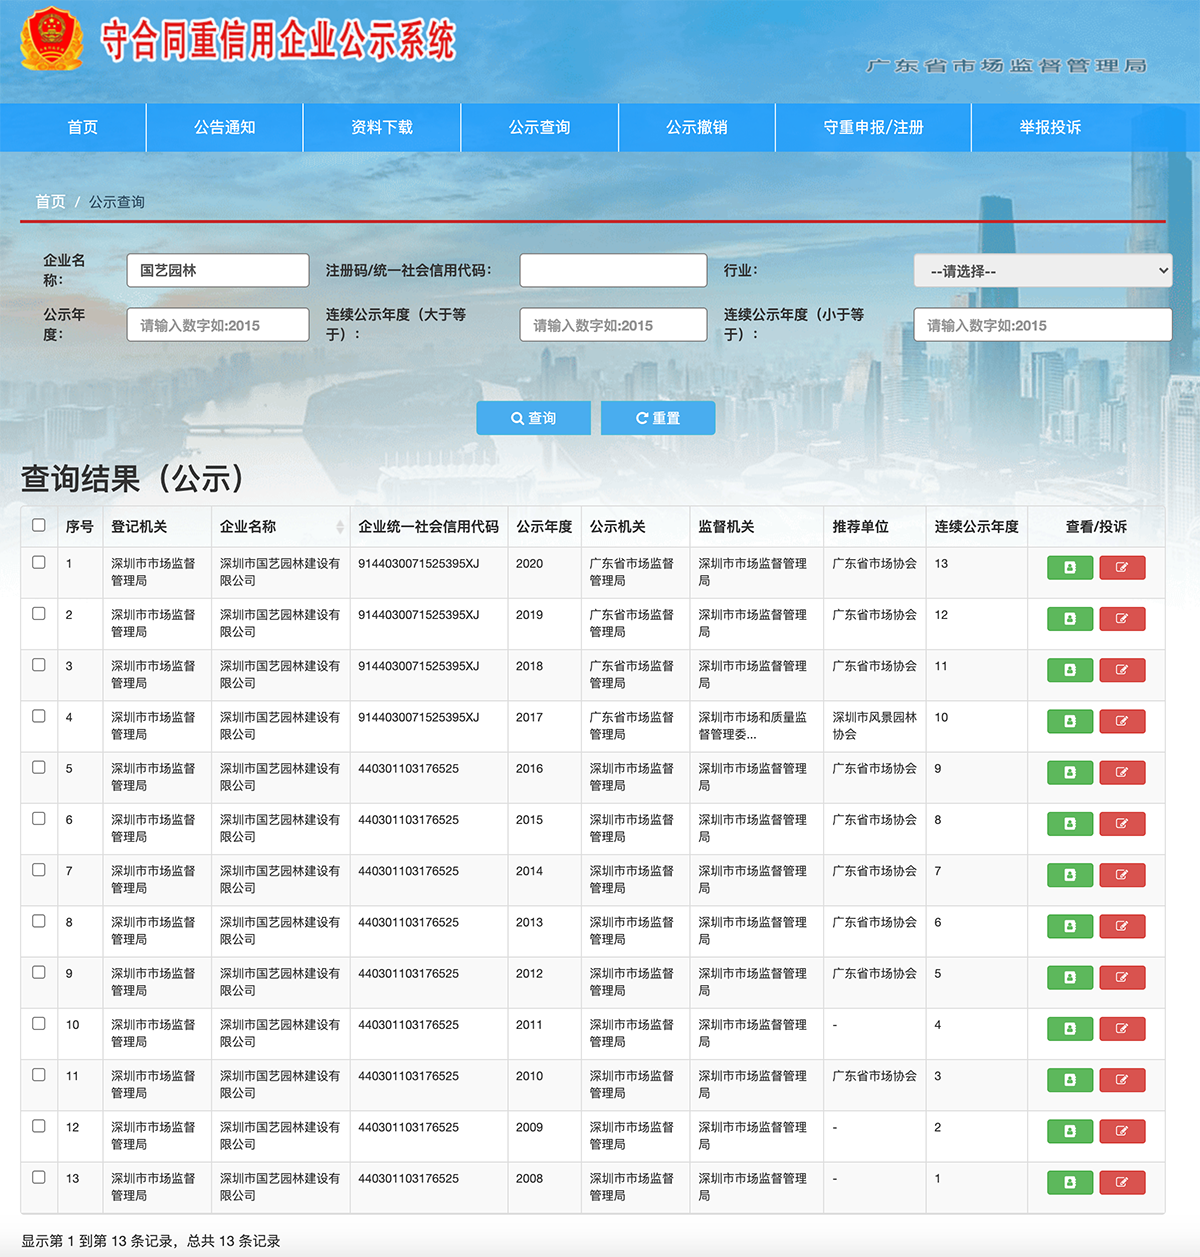Click green view button for 2020 record

click(1070, 568)
